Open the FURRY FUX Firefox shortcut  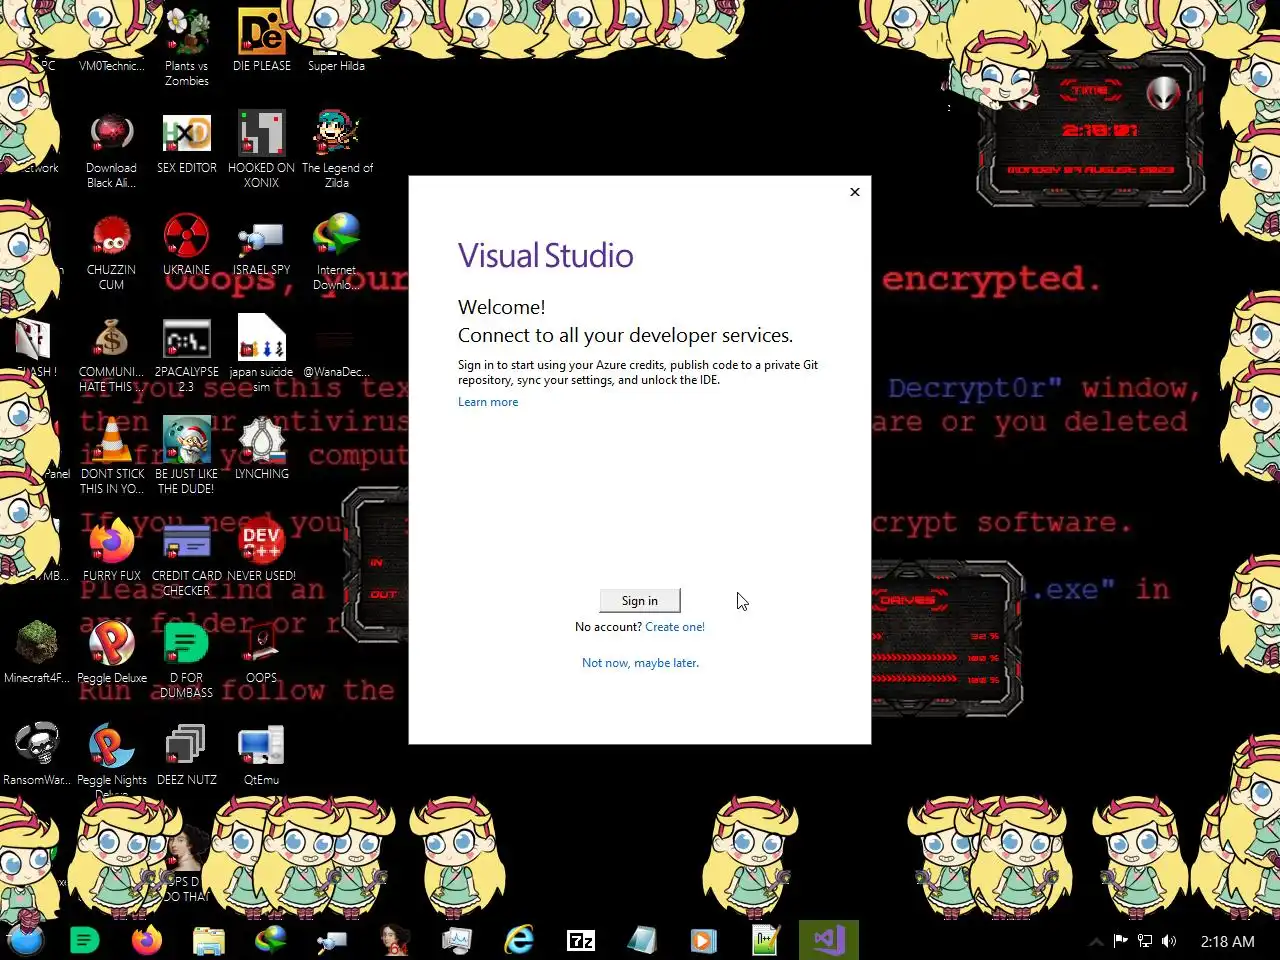tap(112, 550)
